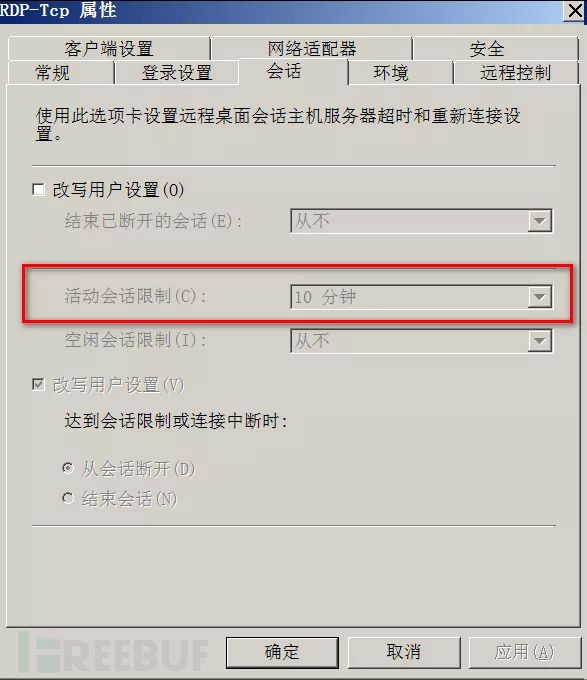Click the 应用(A) button
587x680 pixels.
(x=525, y=652)
